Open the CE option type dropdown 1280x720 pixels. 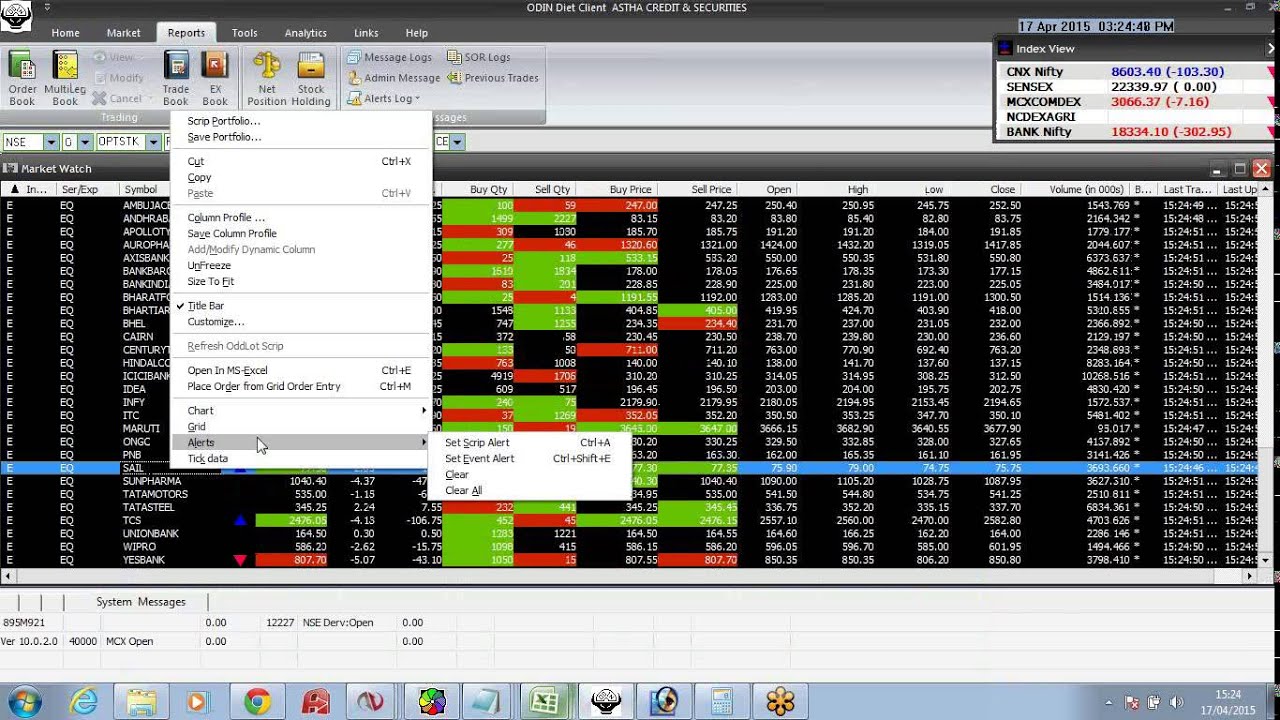pos(457,142)
